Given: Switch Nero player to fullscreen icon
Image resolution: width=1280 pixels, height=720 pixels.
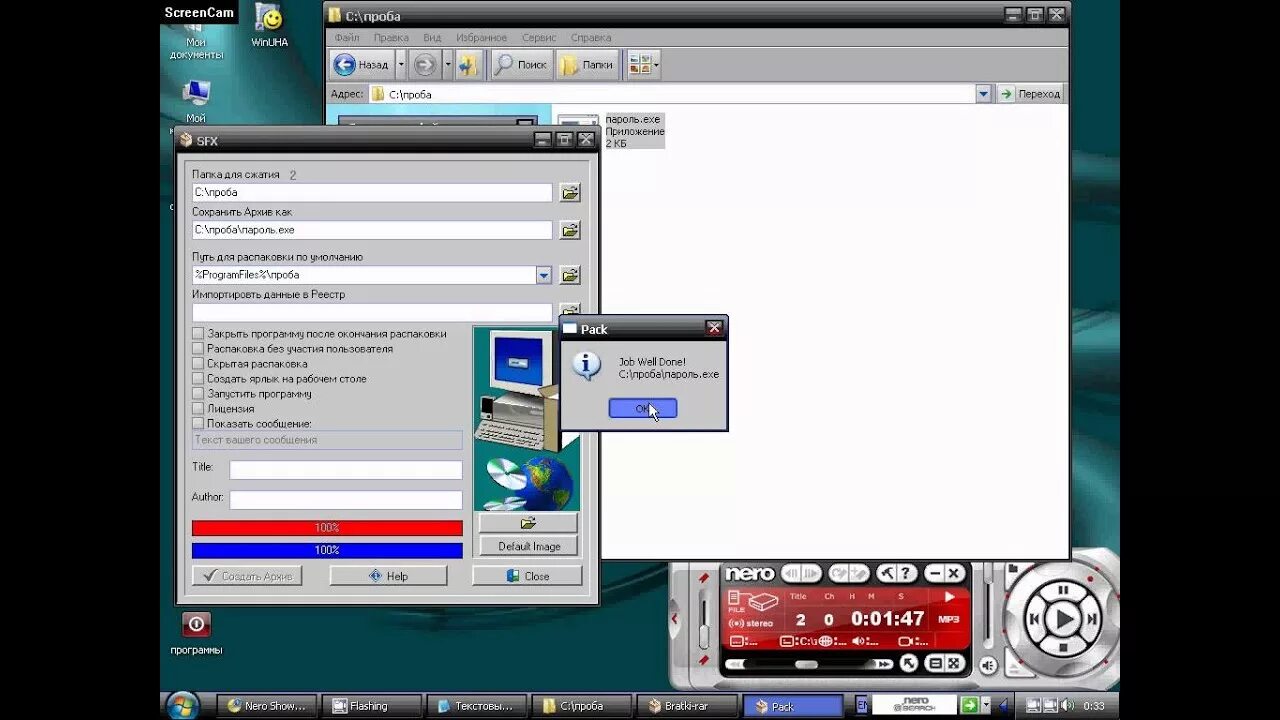Looking at the screenshot, I should 954,663.
